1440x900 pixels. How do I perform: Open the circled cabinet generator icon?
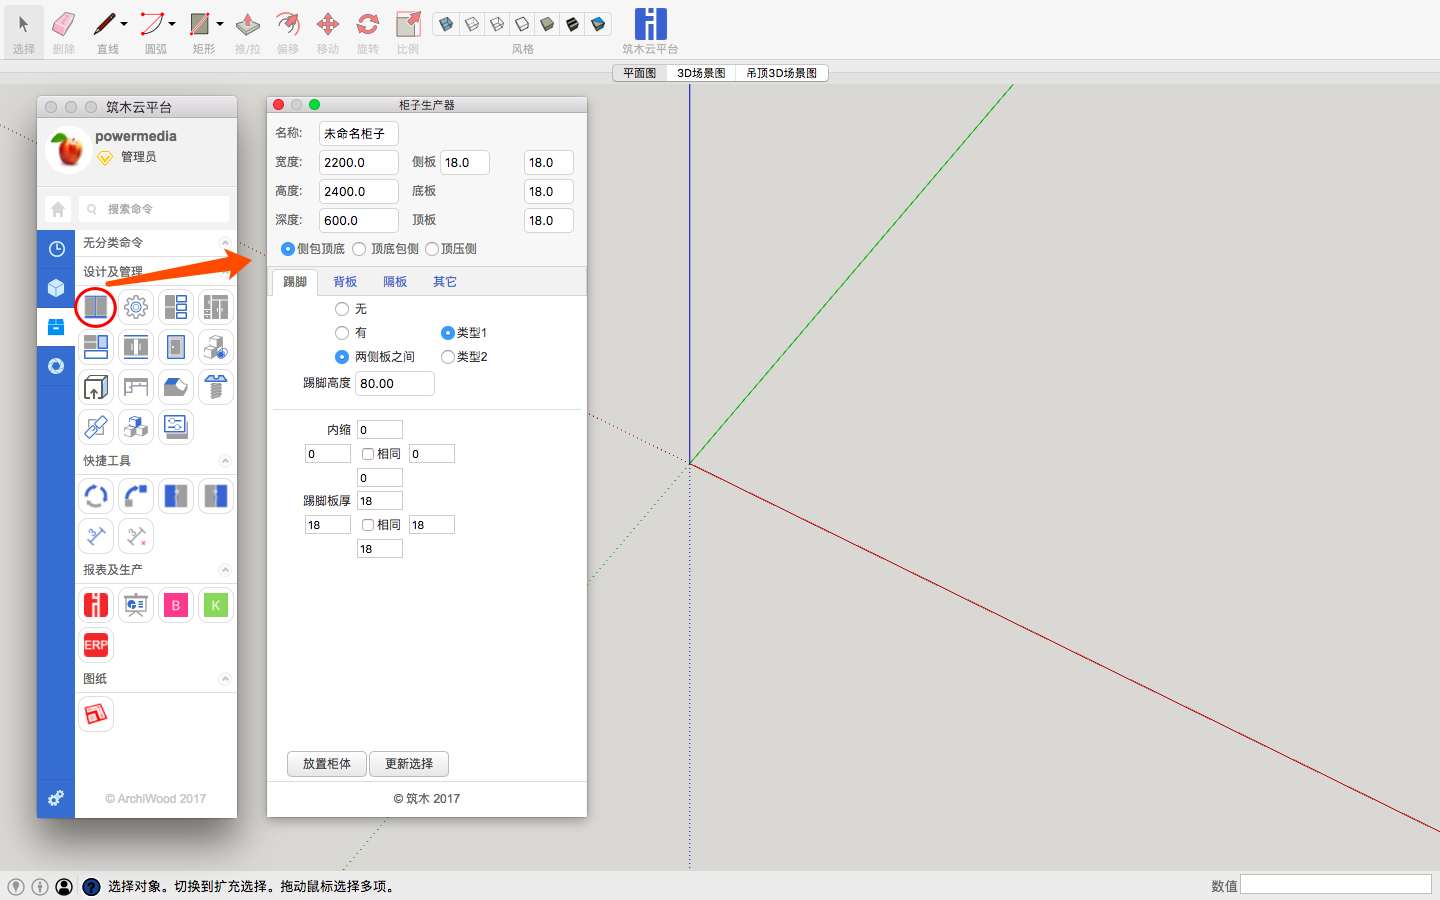click(96, 307)
